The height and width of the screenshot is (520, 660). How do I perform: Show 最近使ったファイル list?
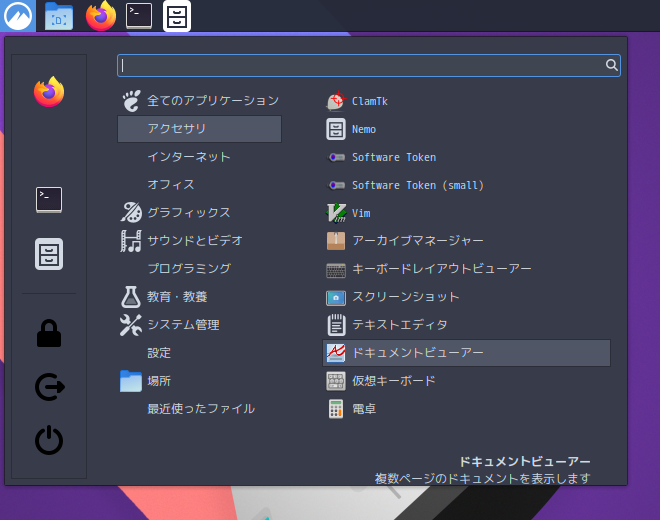pos(200,408)
